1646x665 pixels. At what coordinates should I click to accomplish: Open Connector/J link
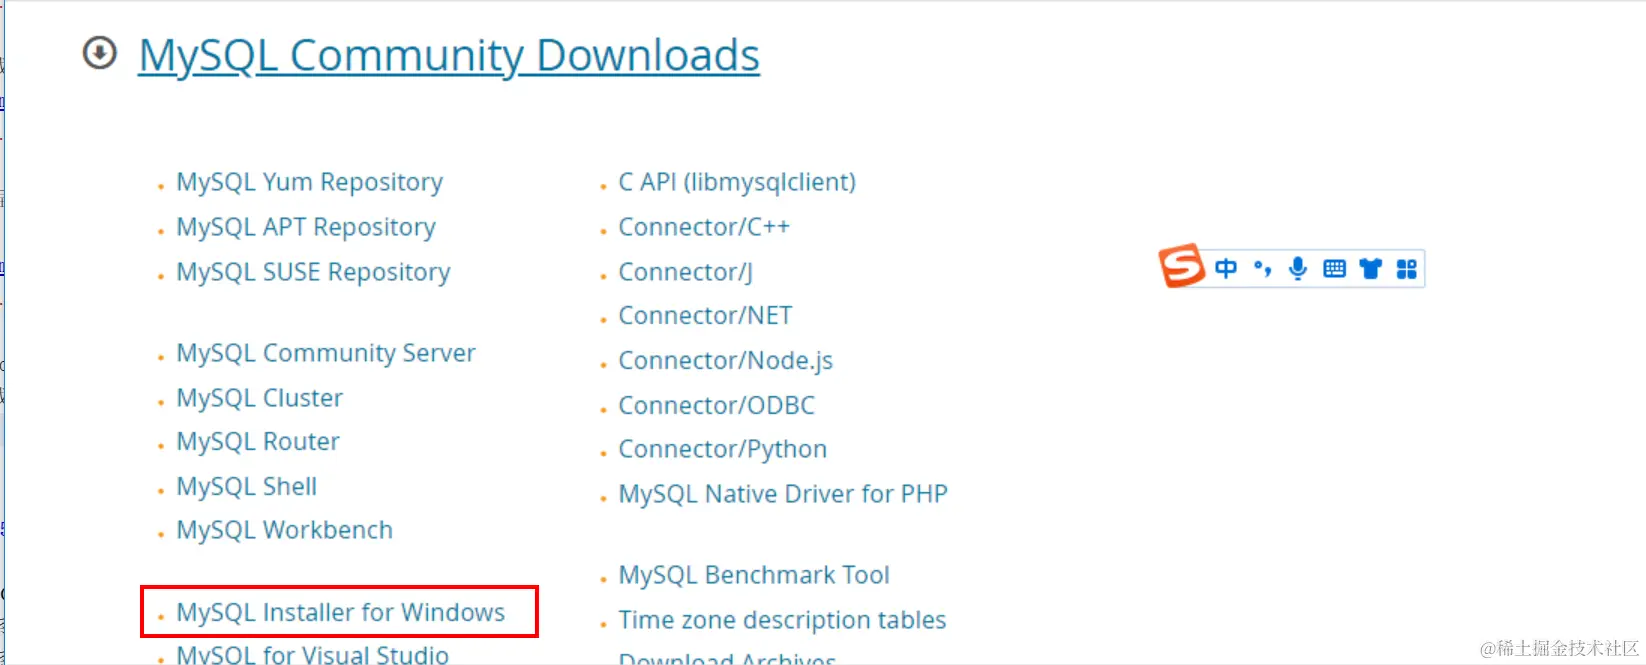tap(686, 273)
